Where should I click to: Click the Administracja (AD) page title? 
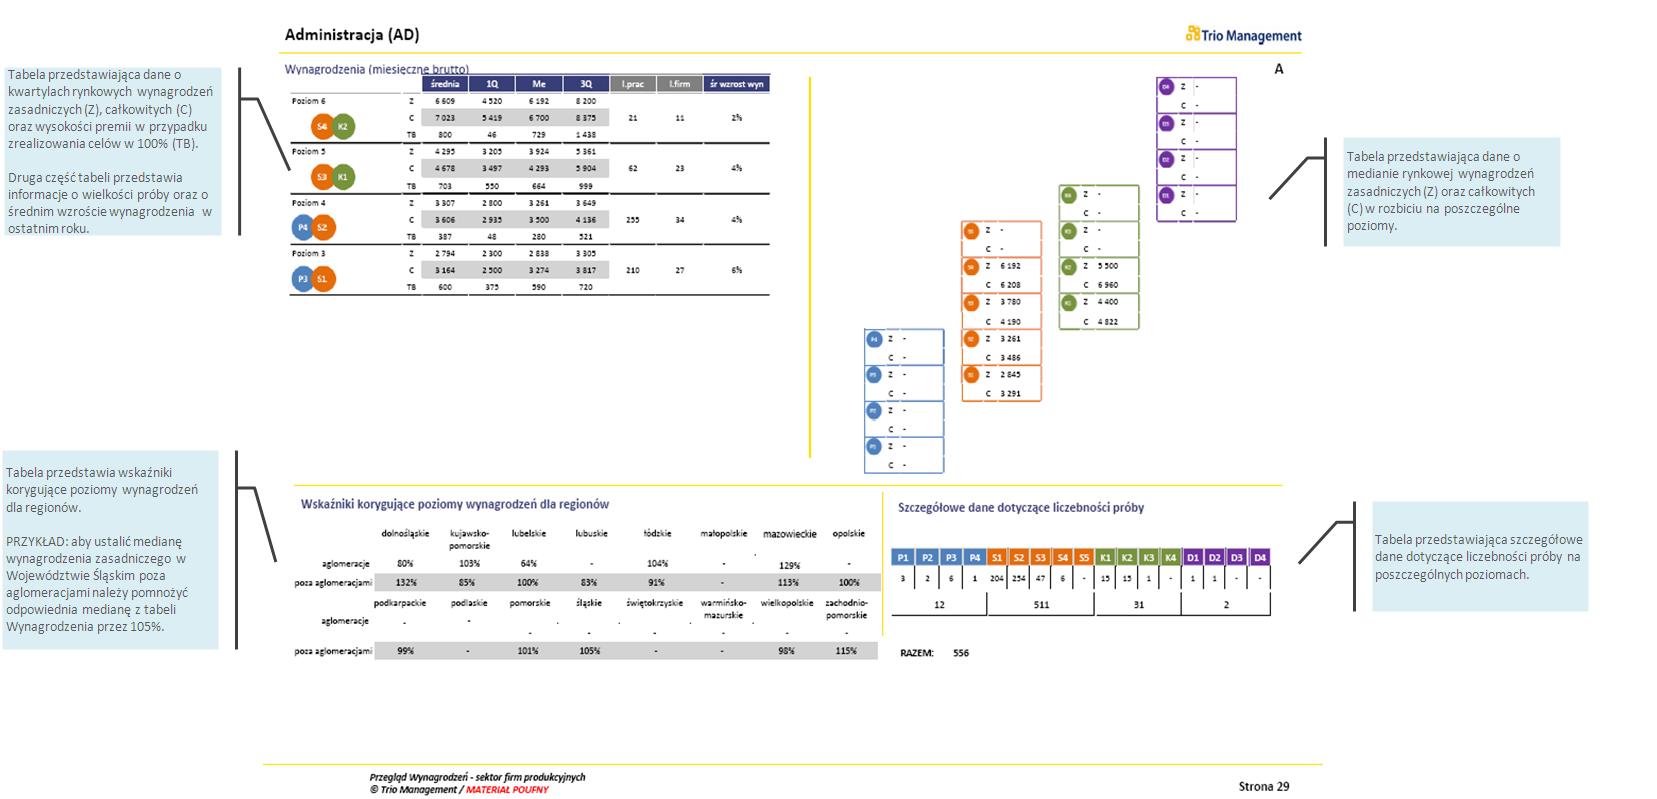pyautogui.click(x=352, y=35)
